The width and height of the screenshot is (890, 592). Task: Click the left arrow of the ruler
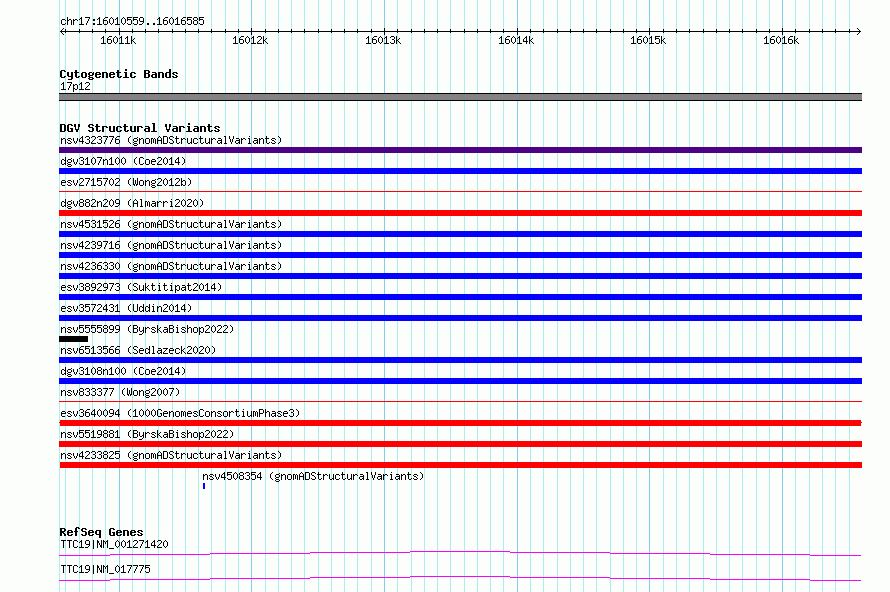(62, 31)
